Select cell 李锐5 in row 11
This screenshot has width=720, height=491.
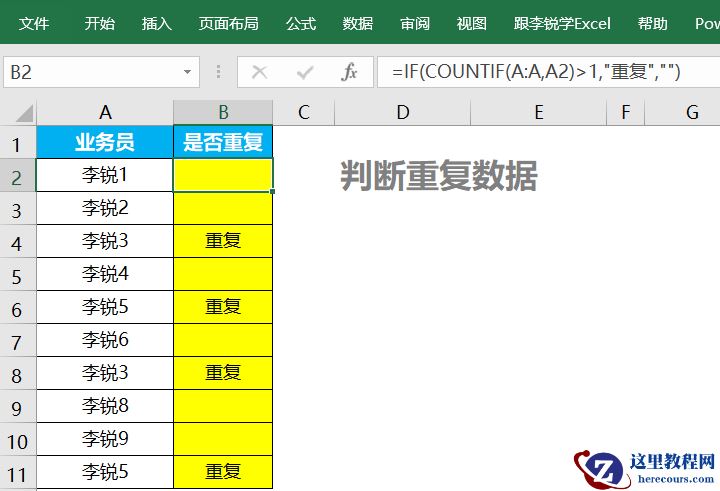point(105,472)
